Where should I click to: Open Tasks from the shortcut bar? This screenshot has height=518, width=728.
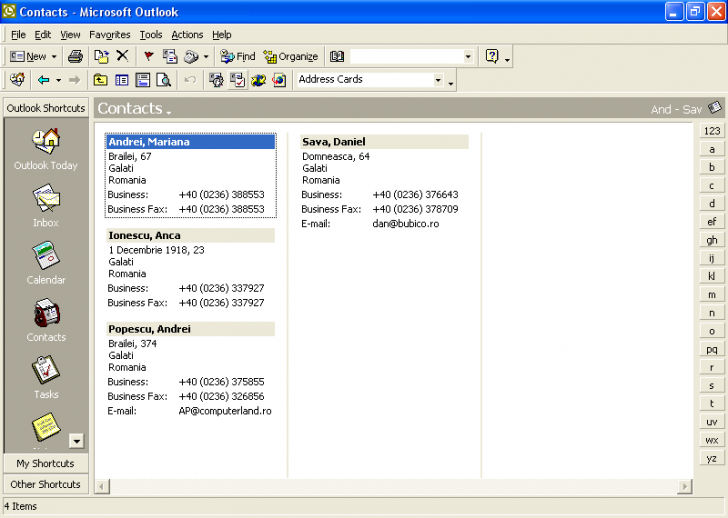click(46, 377)
